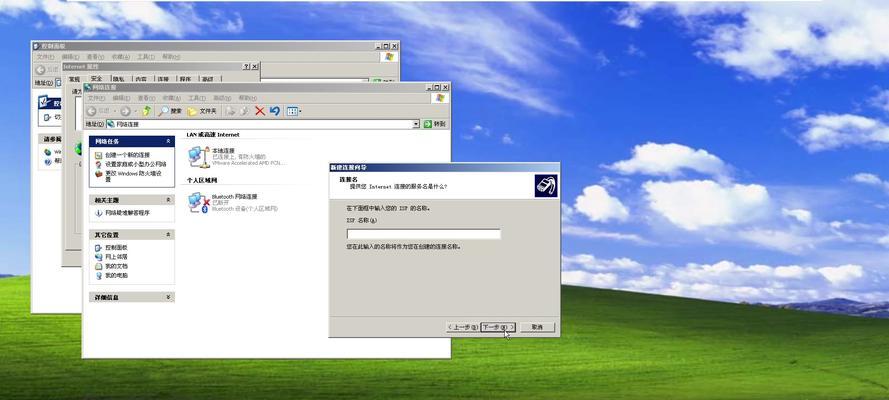This screenshot has width=889, height=400.
Task: Click the help ? button of Internet Properties
Action: click(x=246, y=67)
